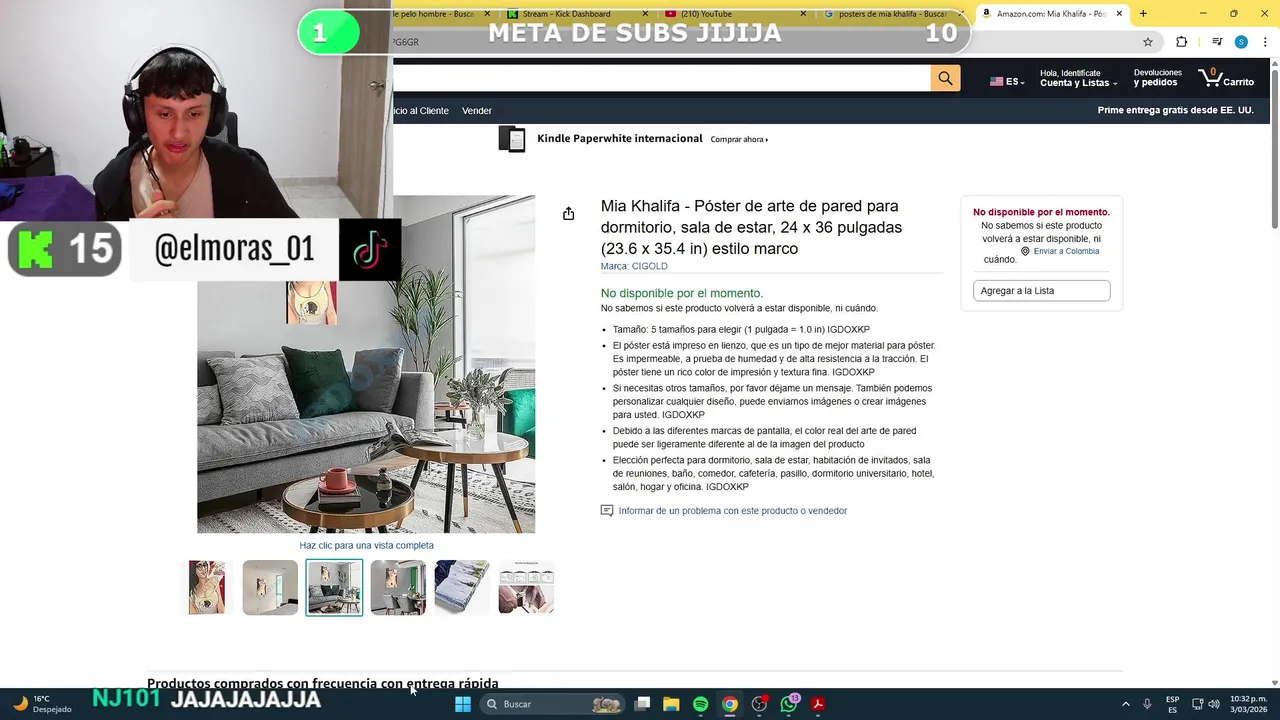1280x720 pixels.
Task: Open the Chrome media control icon
Action: click(x=1217, y=42)
